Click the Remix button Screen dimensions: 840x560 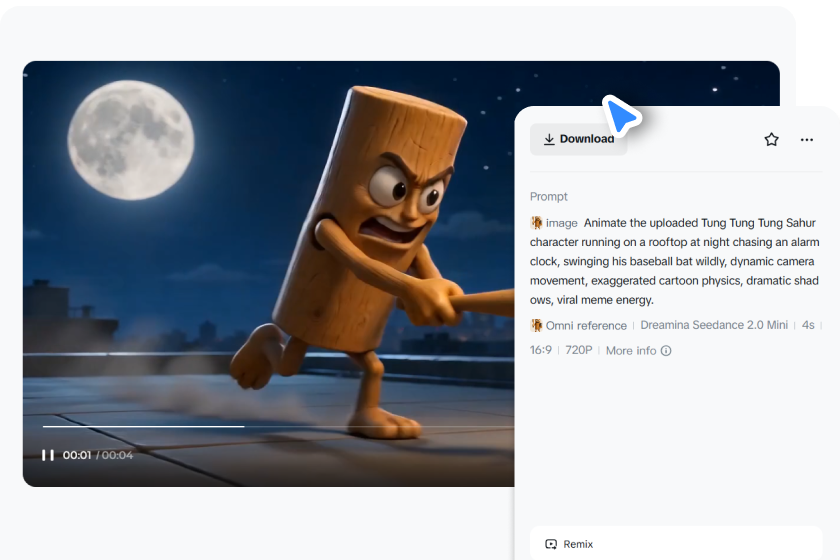click(676, 543)
